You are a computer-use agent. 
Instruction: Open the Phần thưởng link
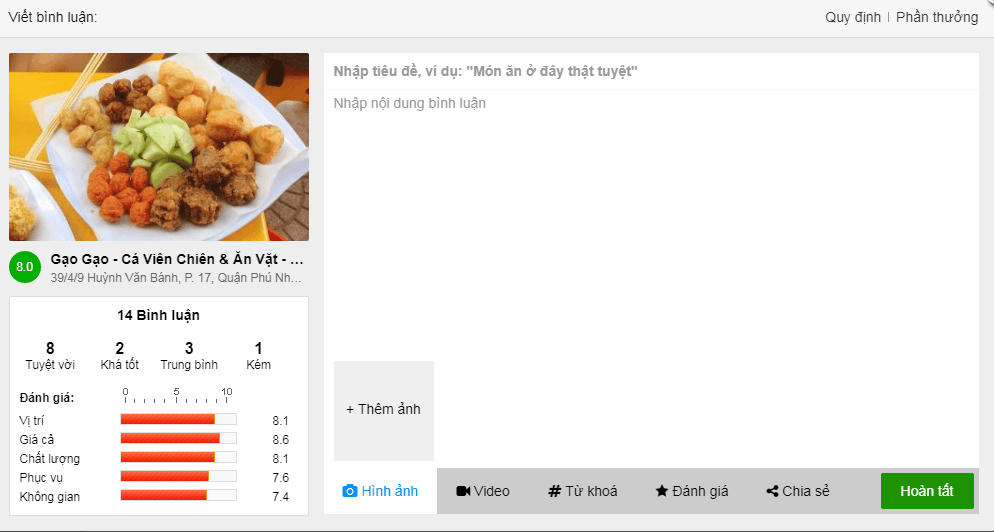pyautogui.click(x=937, y=17)
